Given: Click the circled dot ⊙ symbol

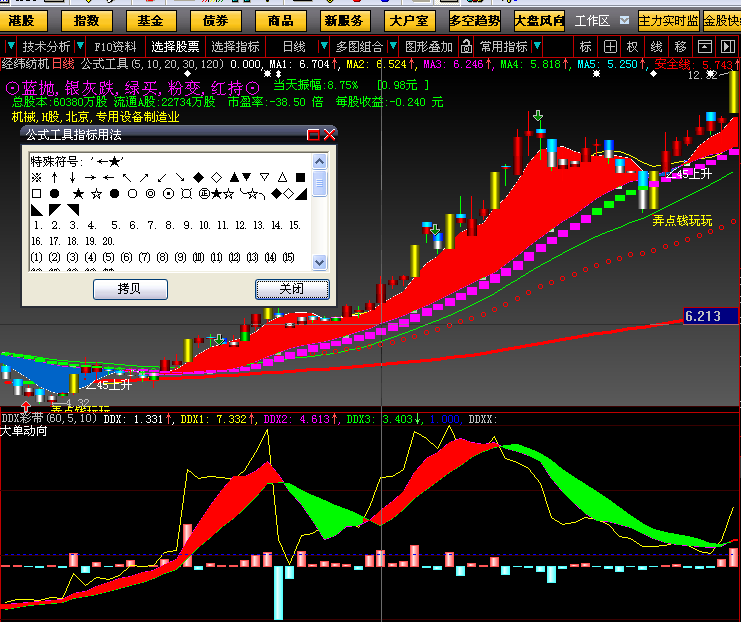Looking at the screenshot, I should [168, 193].
